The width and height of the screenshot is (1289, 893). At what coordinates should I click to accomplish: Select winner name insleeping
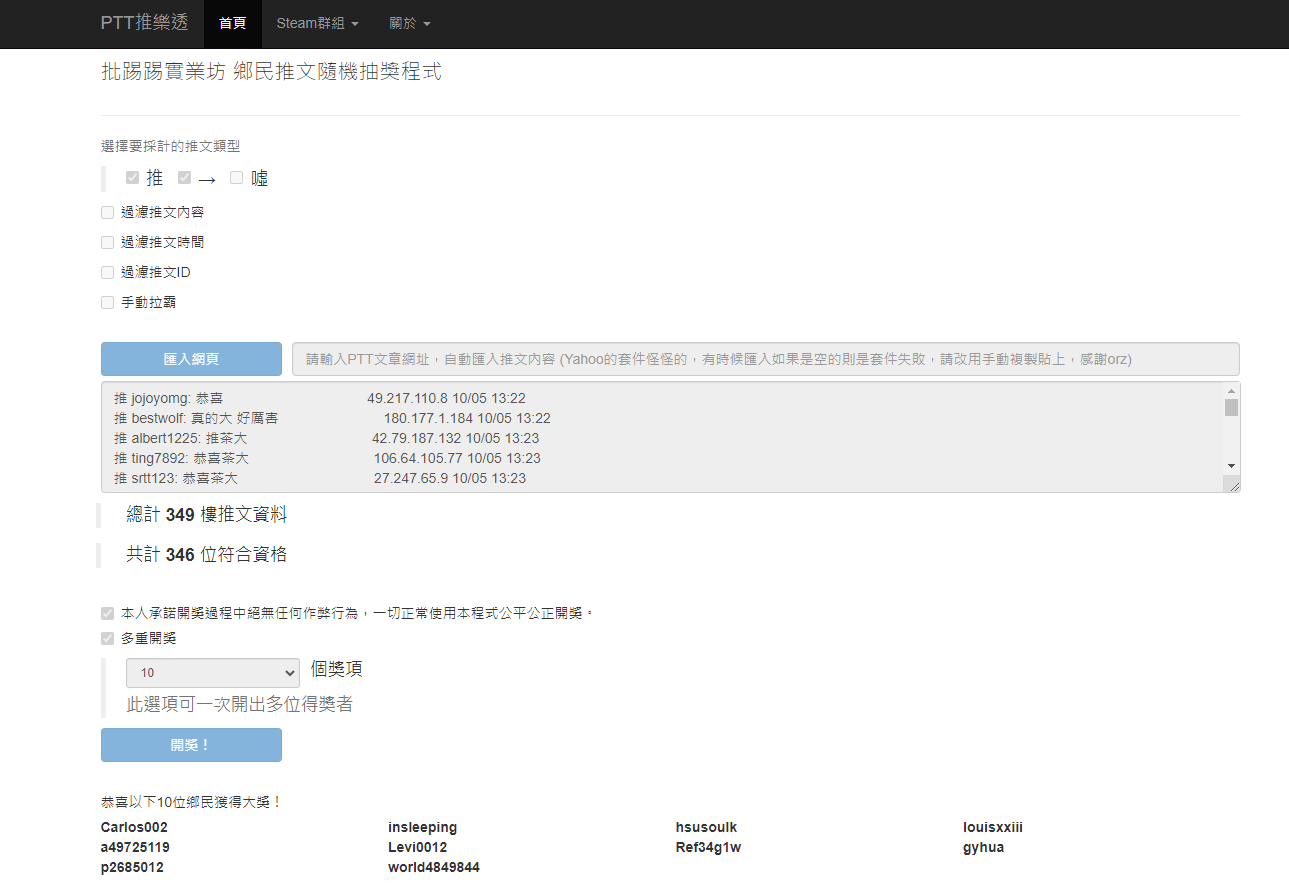pyautogui.click(x=422, y=828)
